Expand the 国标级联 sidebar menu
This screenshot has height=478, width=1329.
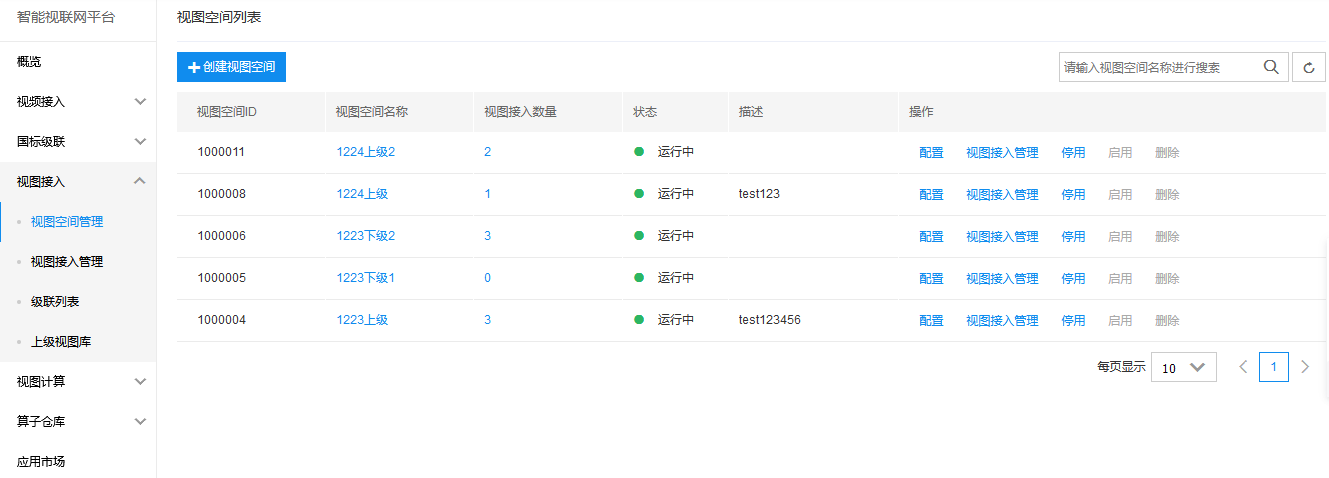coord(78,142)
